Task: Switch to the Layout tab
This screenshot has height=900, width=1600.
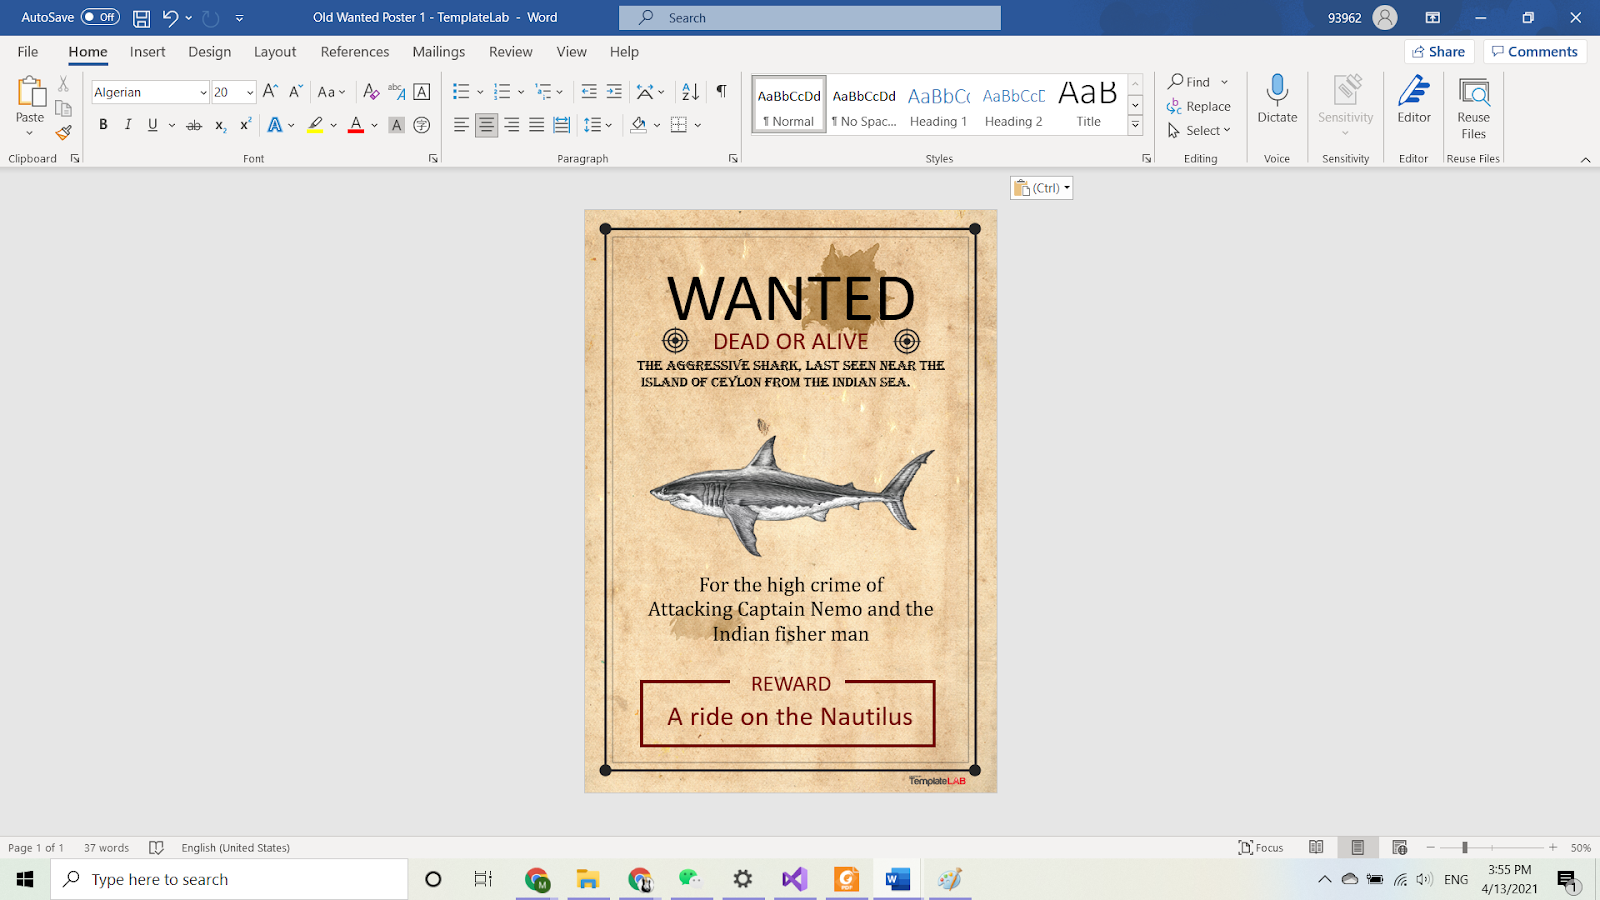Action: [275, 52]
